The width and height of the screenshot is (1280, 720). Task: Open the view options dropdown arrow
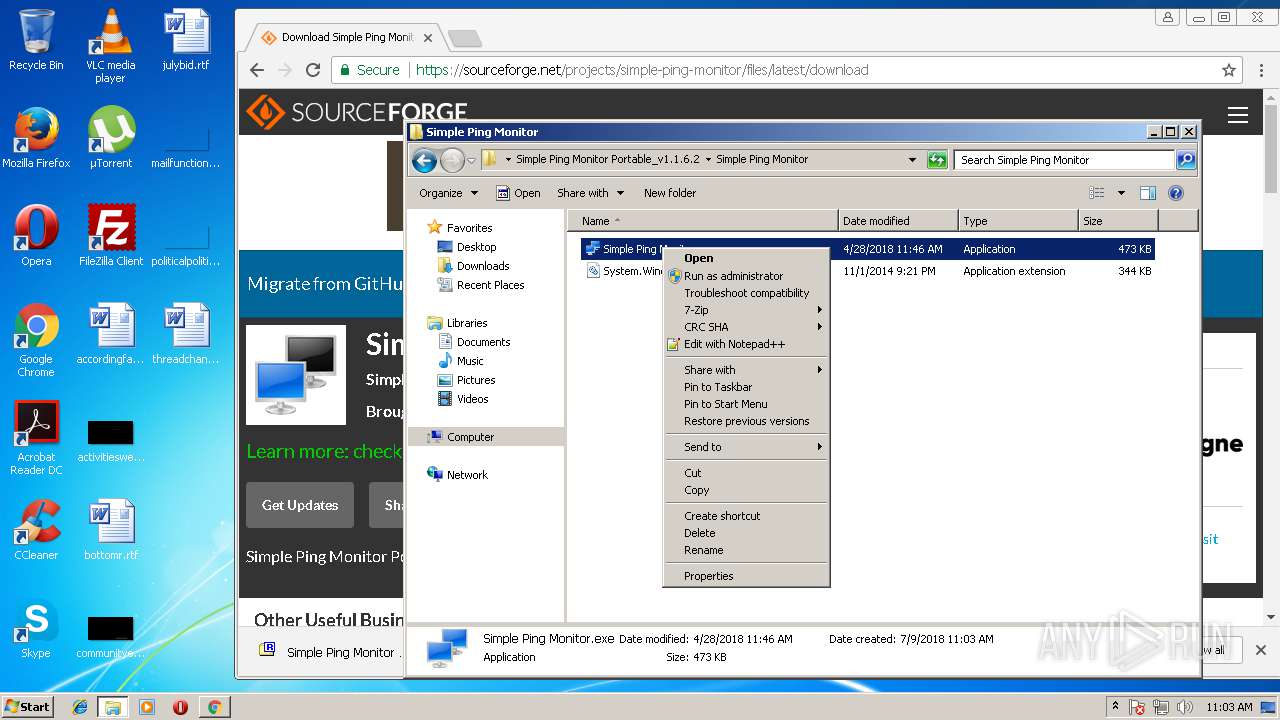coord(1121,193)
